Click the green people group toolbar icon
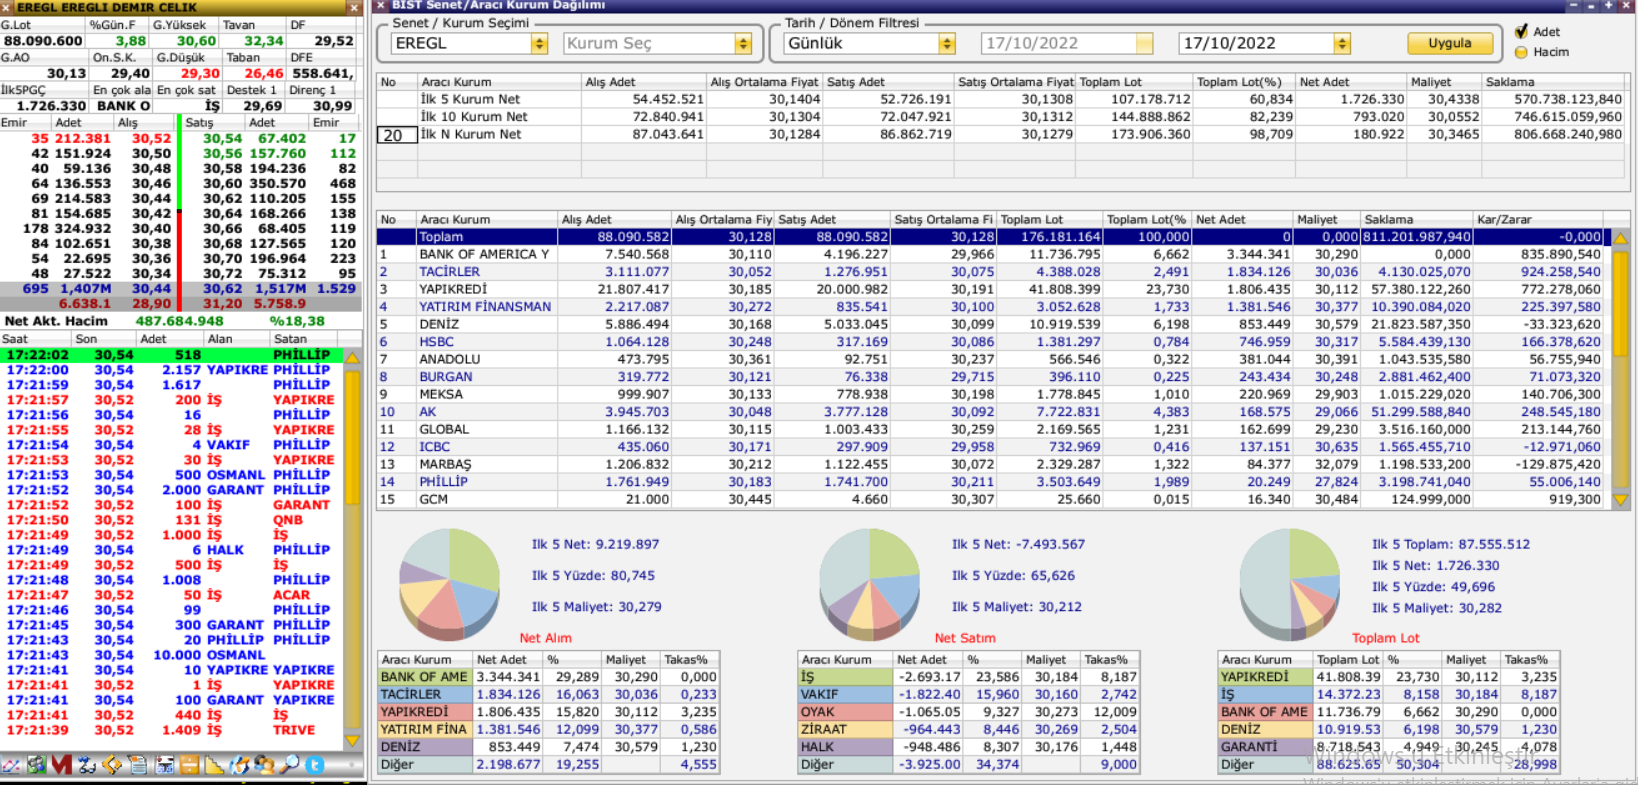Viewport: 1638px width, 785px height. [x=36, y=765]
